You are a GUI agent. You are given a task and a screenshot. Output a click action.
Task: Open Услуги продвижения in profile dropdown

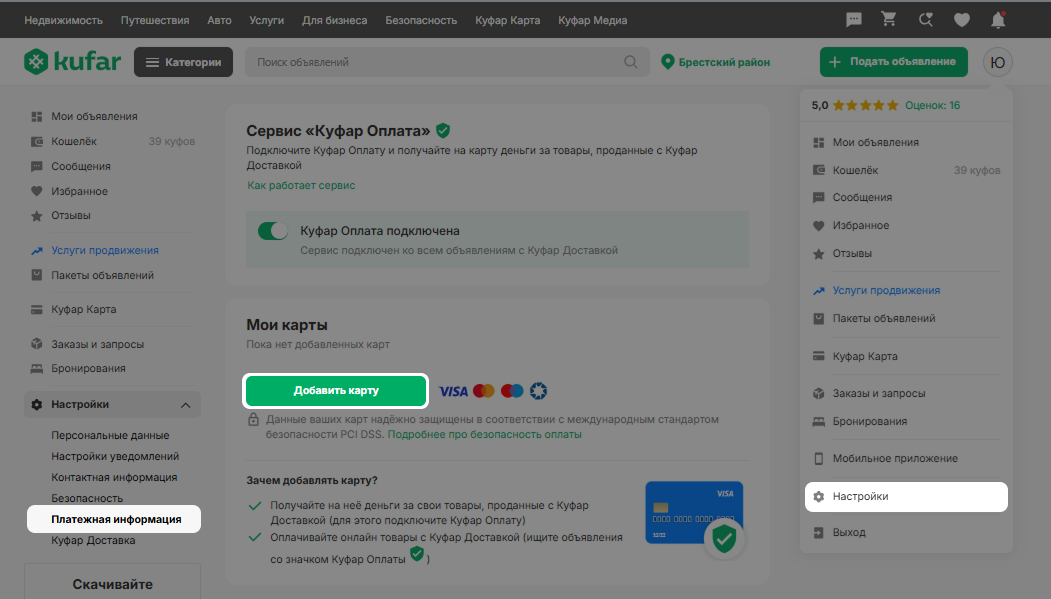[886, 290]
